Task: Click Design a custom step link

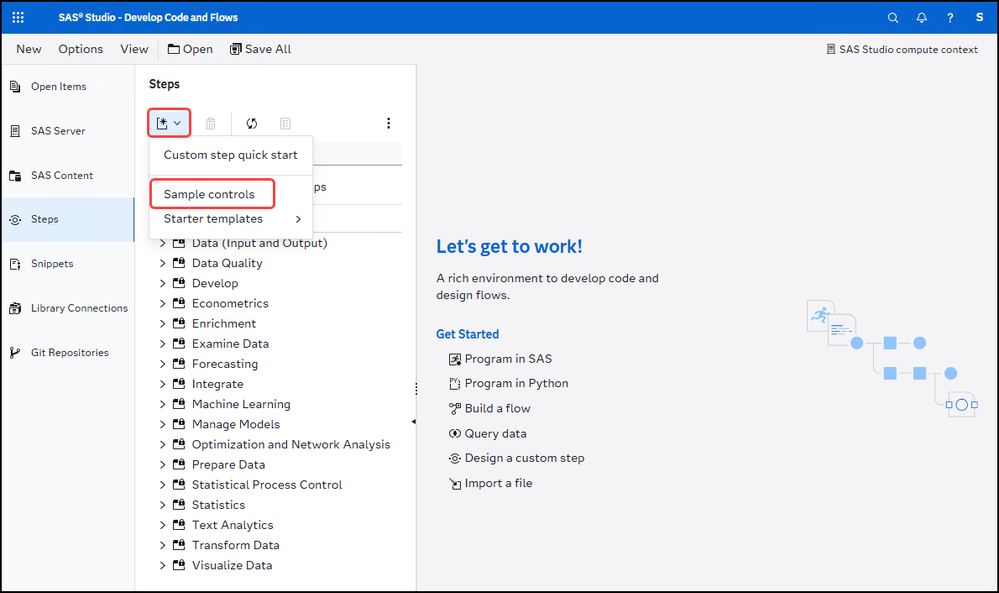Action: [517, 459]
